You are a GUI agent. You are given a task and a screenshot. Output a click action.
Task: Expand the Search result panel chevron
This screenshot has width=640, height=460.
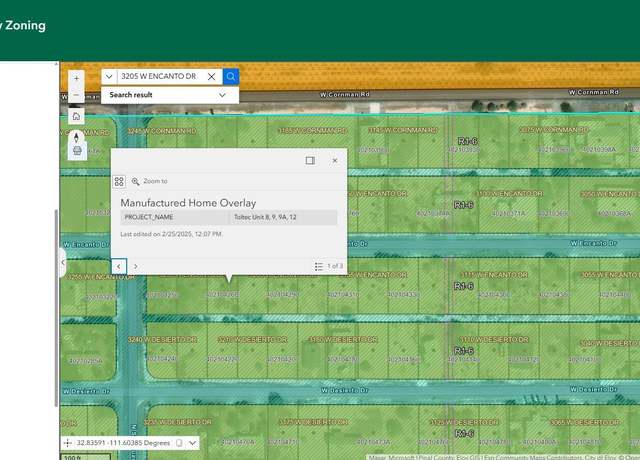point(222,95)
